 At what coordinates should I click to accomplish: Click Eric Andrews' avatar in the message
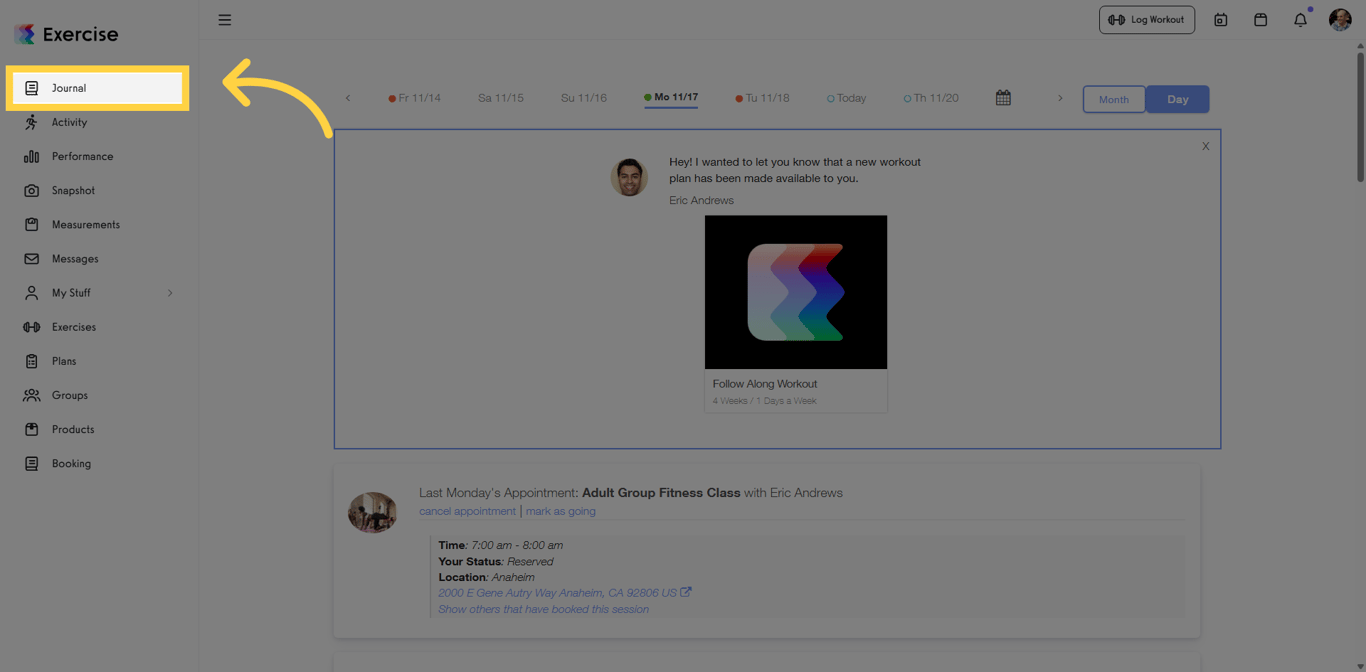tap(629, 177)
